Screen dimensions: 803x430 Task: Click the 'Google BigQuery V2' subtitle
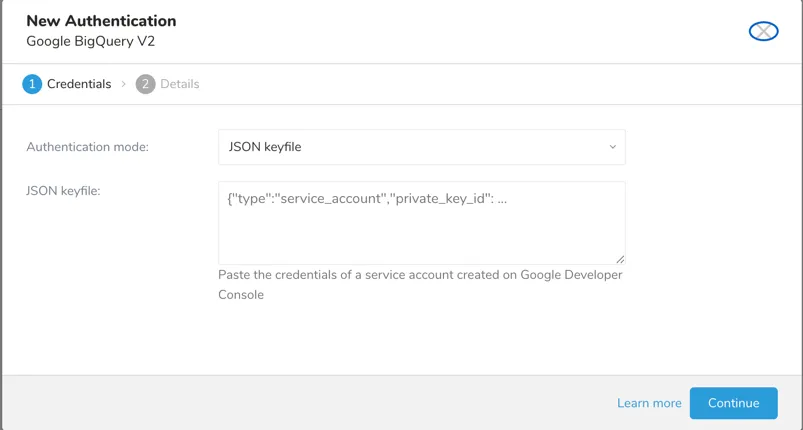pyautogui.click(x=91, y=41)
